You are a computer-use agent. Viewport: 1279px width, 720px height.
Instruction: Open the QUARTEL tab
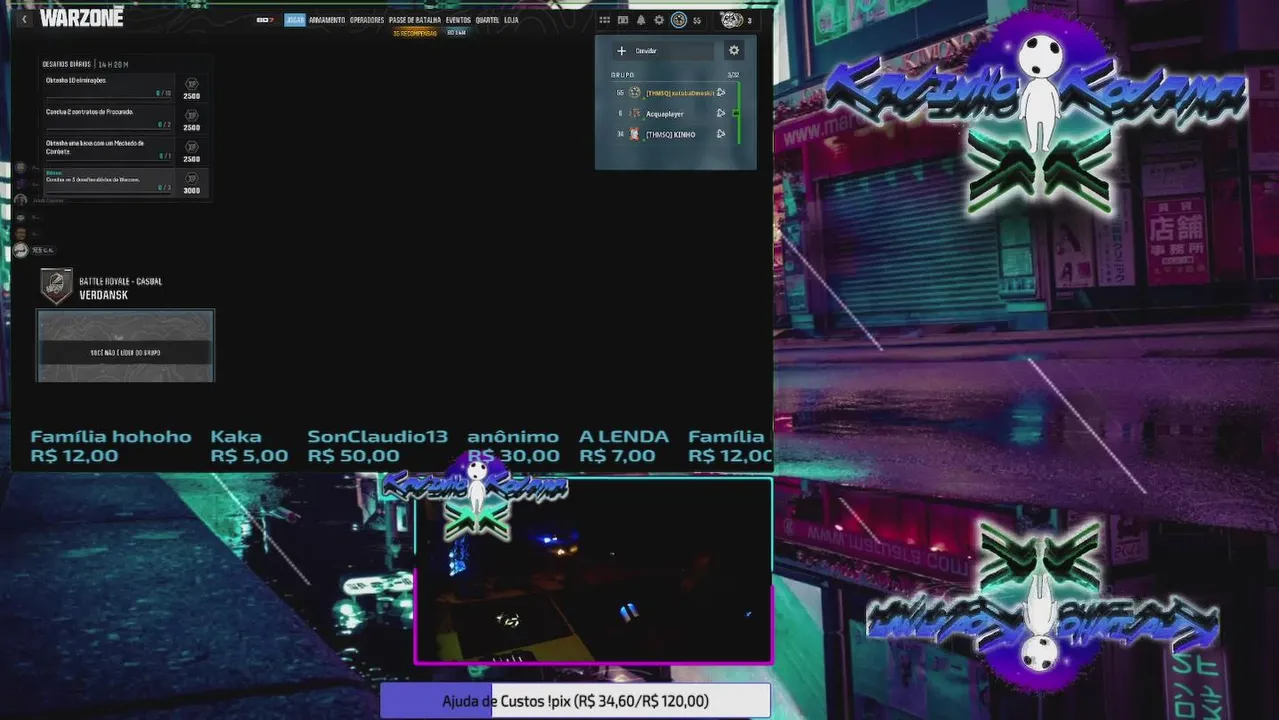point(487,20)
